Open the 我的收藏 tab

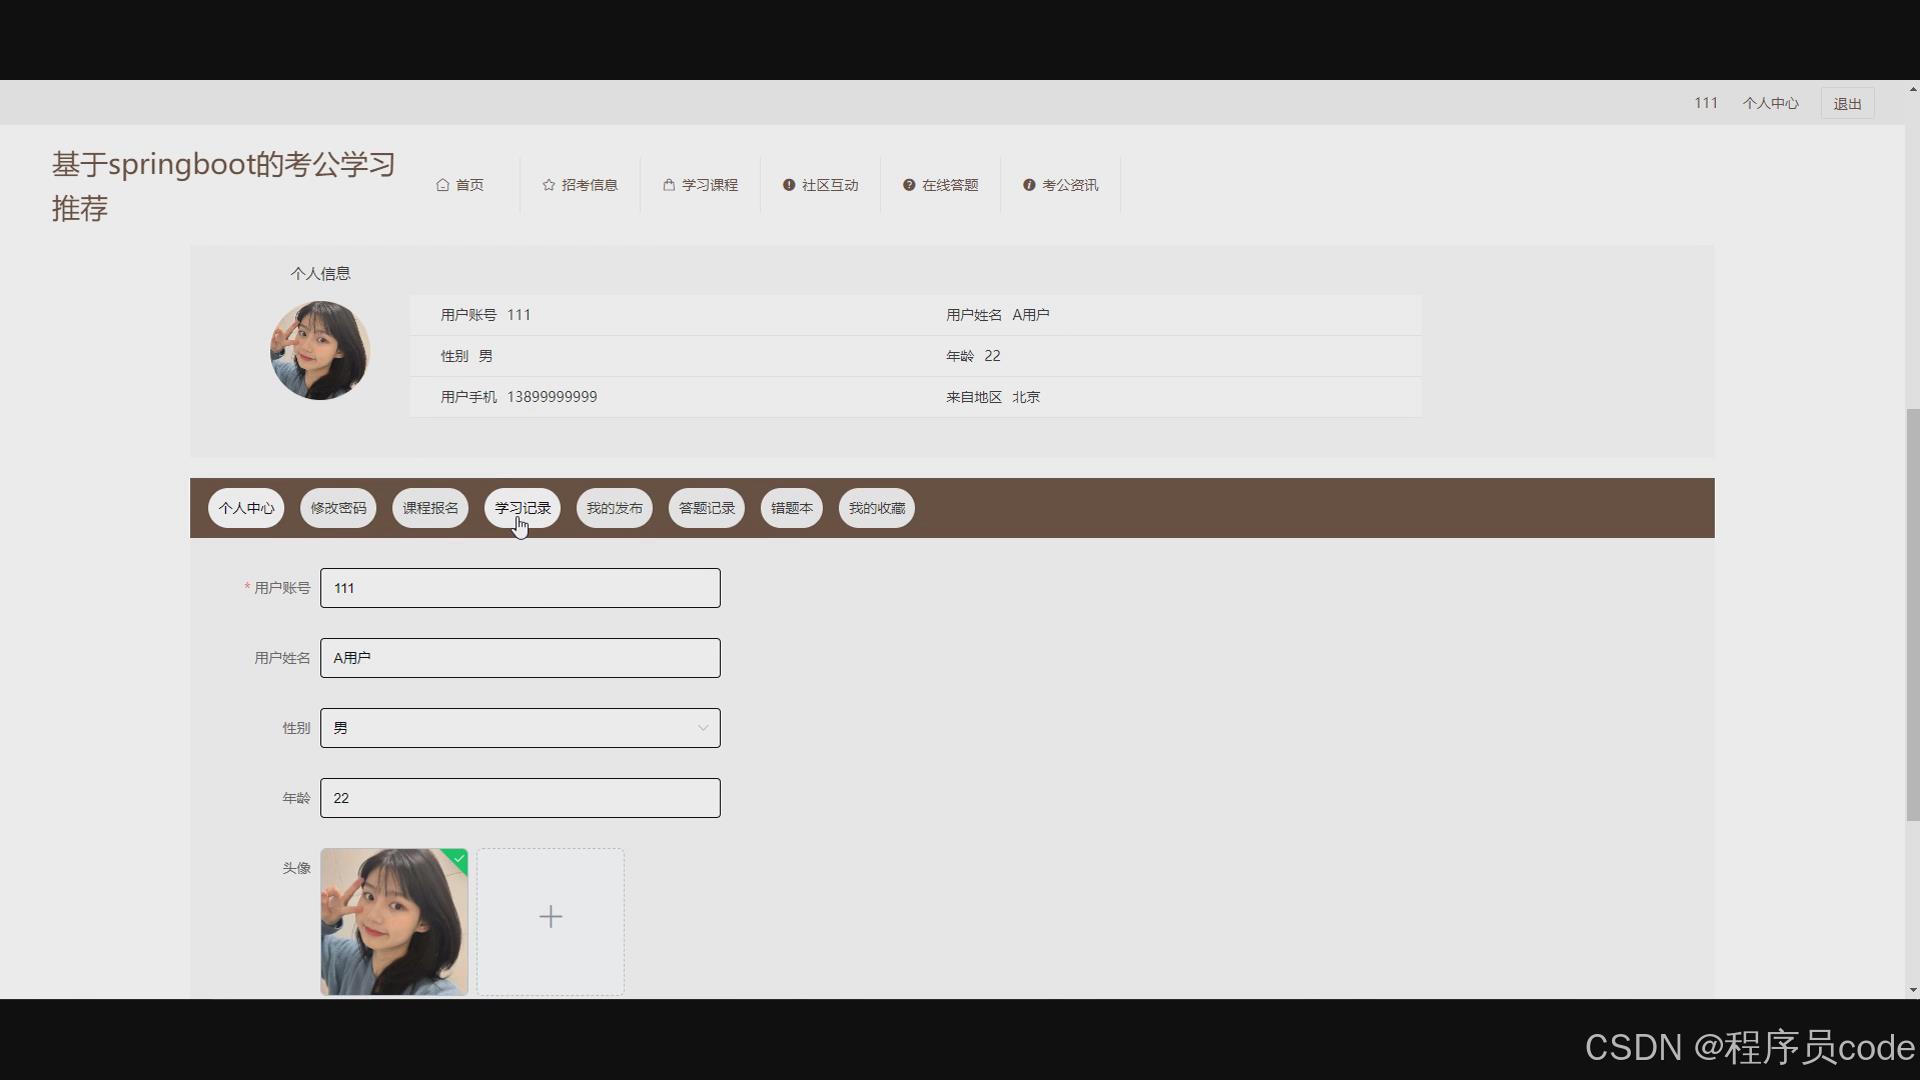tap(876, 508)
